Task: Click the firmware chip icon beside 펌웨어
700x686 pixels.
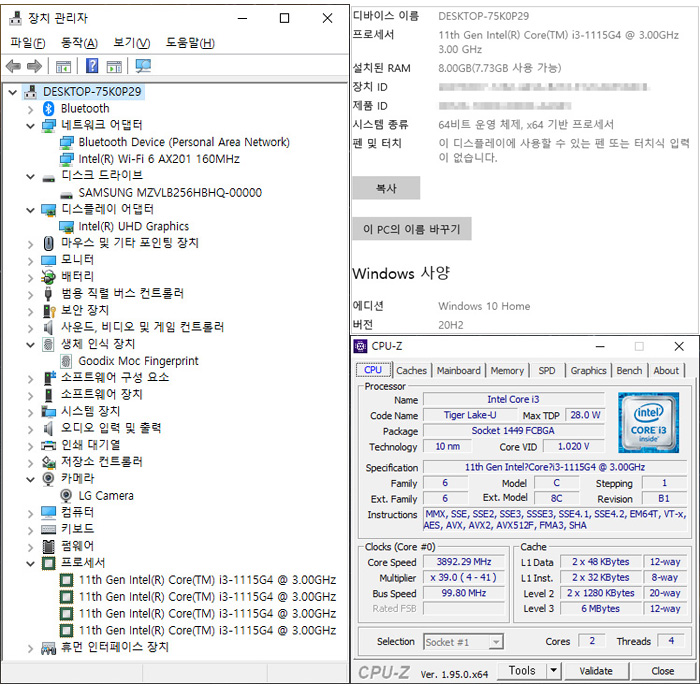Action: pos(48,546)
